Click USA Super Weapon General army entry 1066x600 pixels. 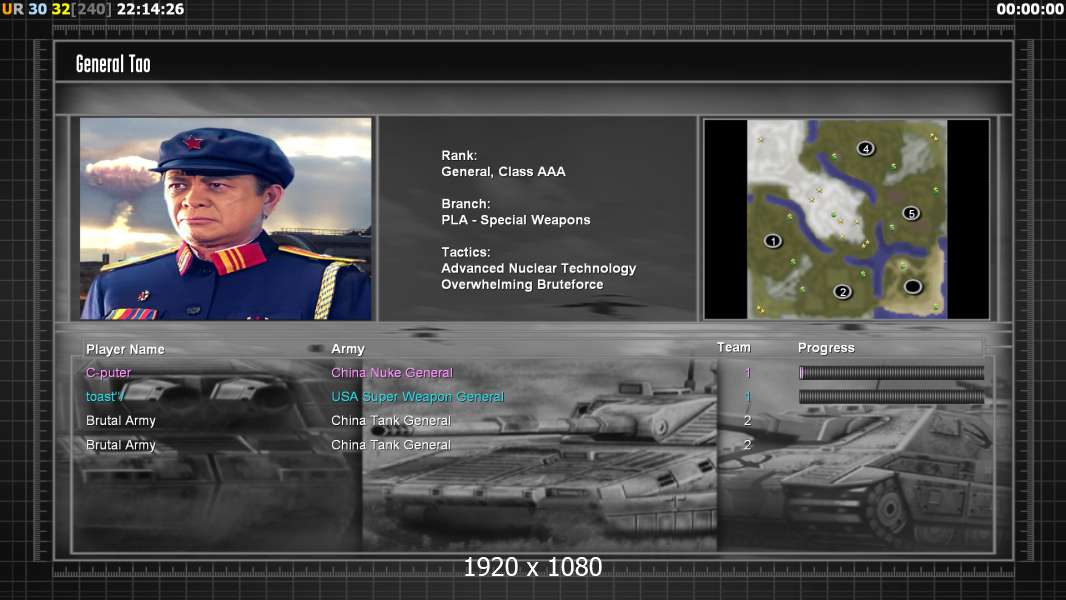(417, 397)
